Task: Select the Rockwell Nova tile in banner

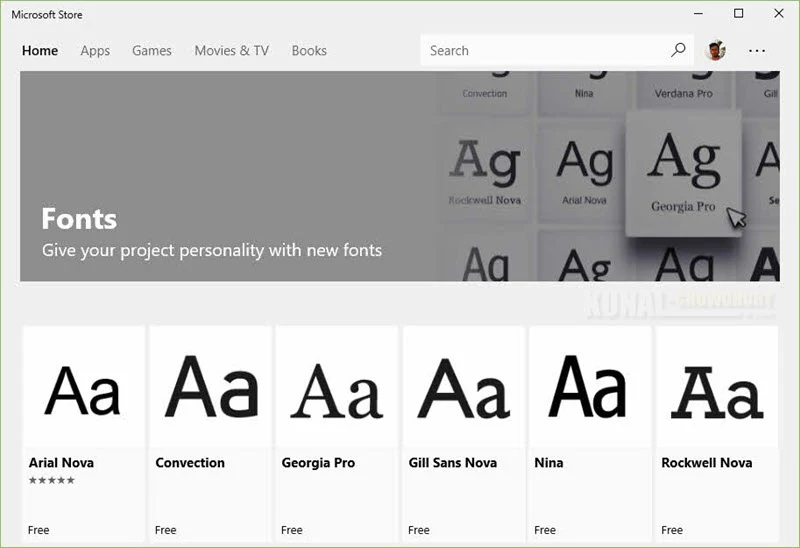Action: click(485, 171)
